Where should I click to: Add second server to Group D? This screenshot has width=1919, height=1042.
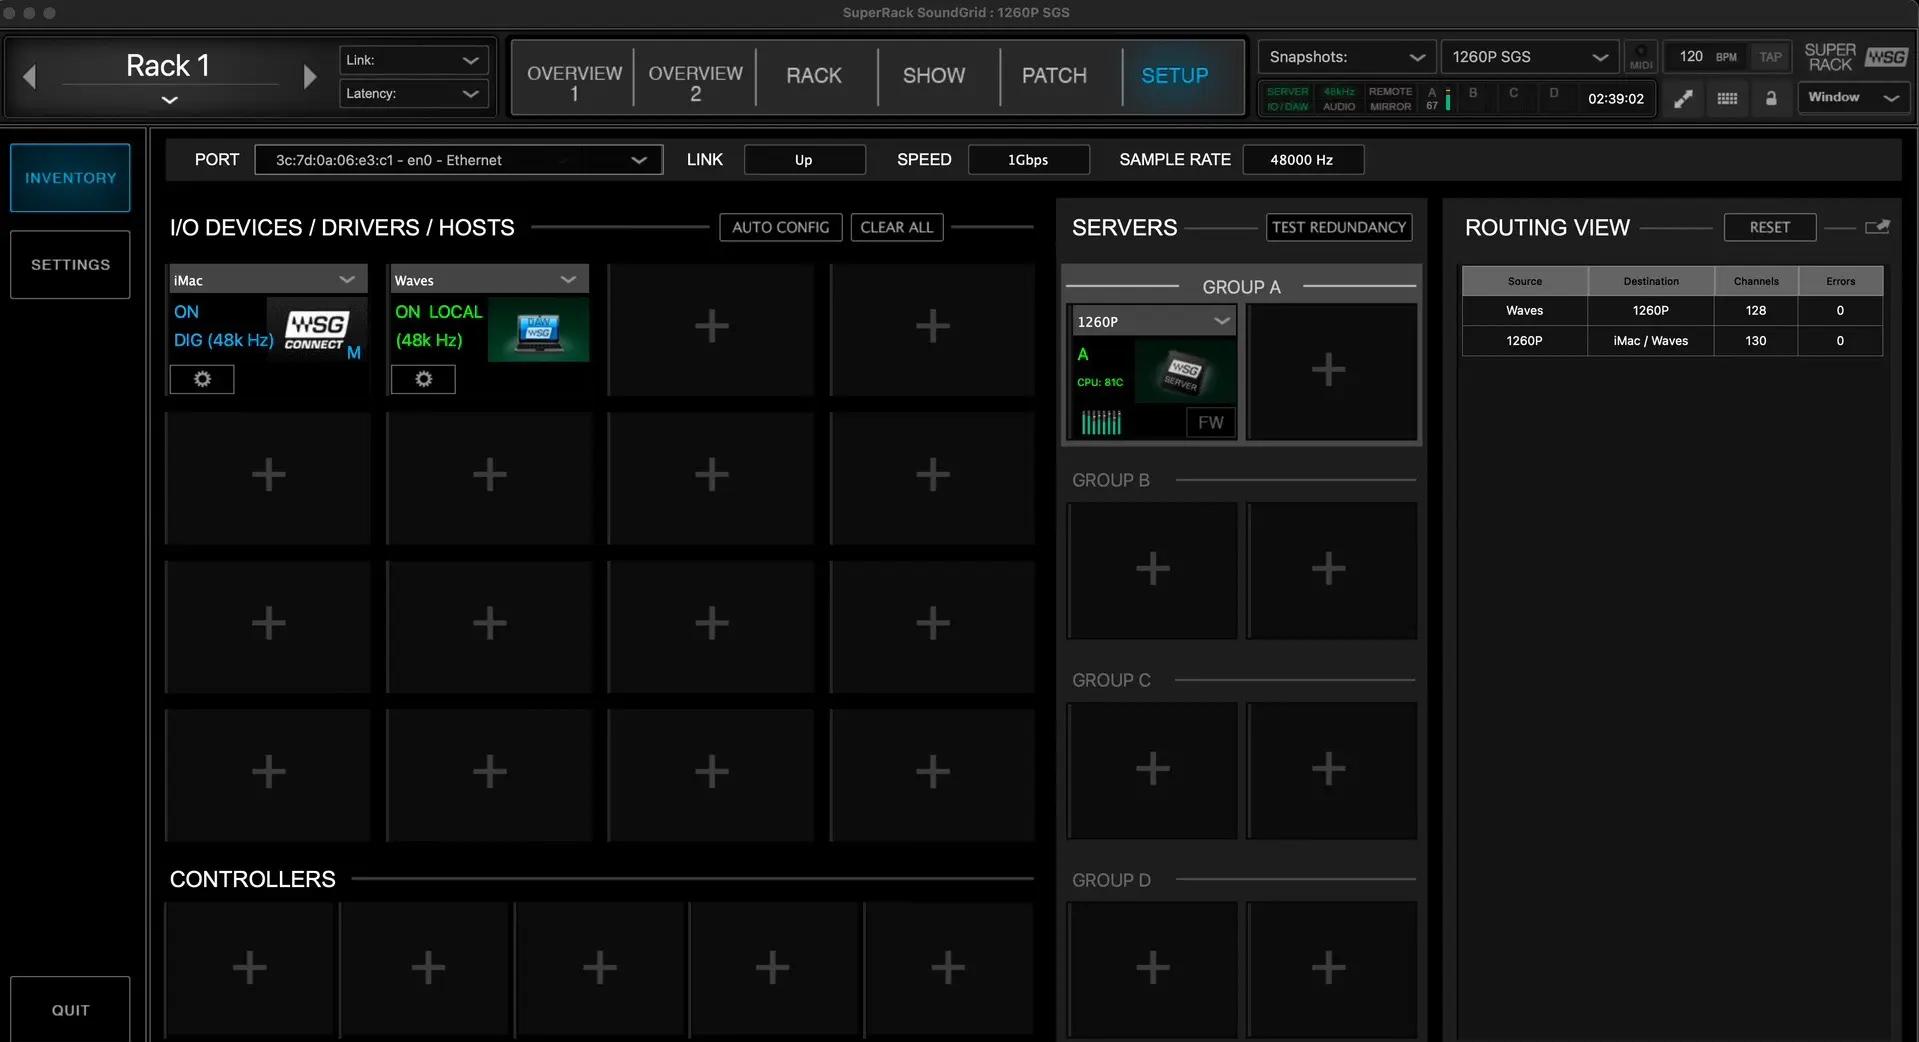pyautogui.click(x=1330, y=969)
